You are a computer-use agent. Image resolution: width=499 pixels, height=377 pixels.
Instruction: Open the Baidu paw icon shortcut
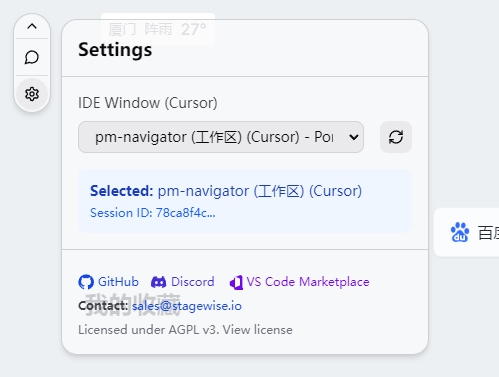click(x=460, y=232)
